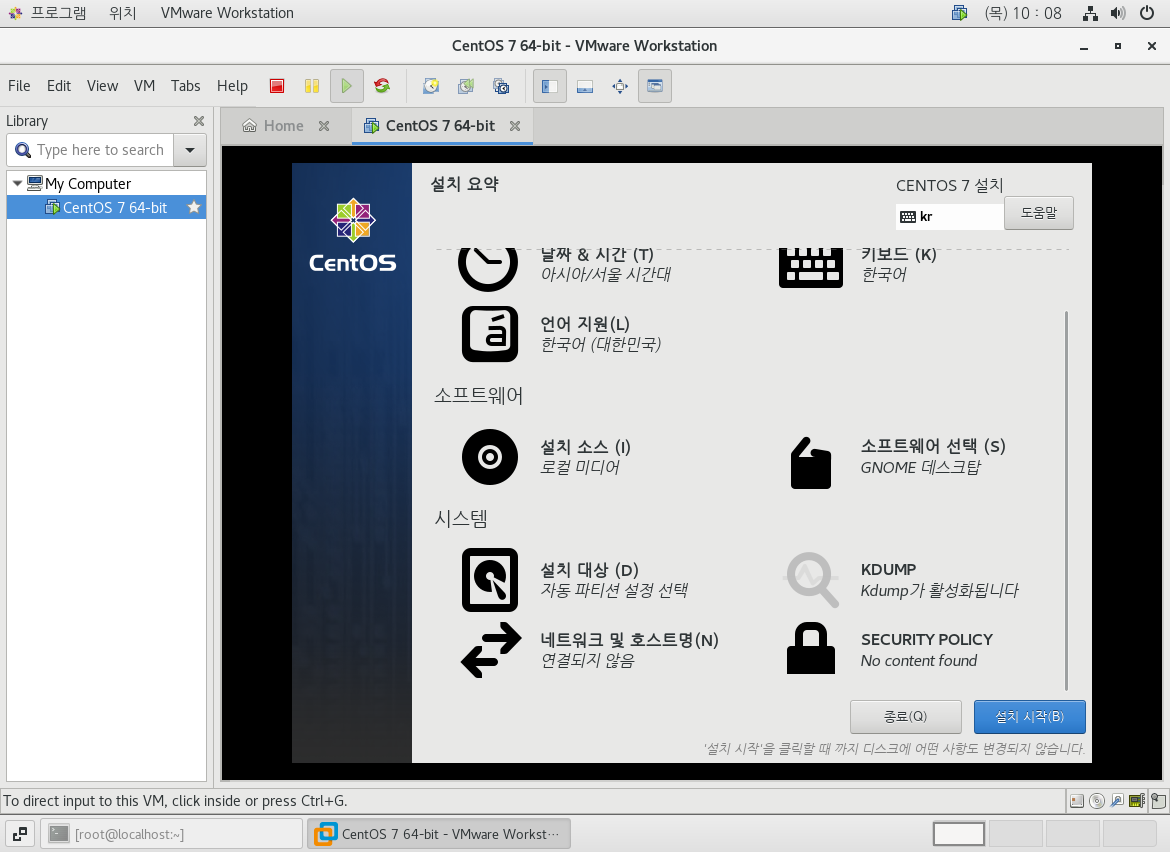
Task: Click the 도움말 help button
Action: (1039, 213)
